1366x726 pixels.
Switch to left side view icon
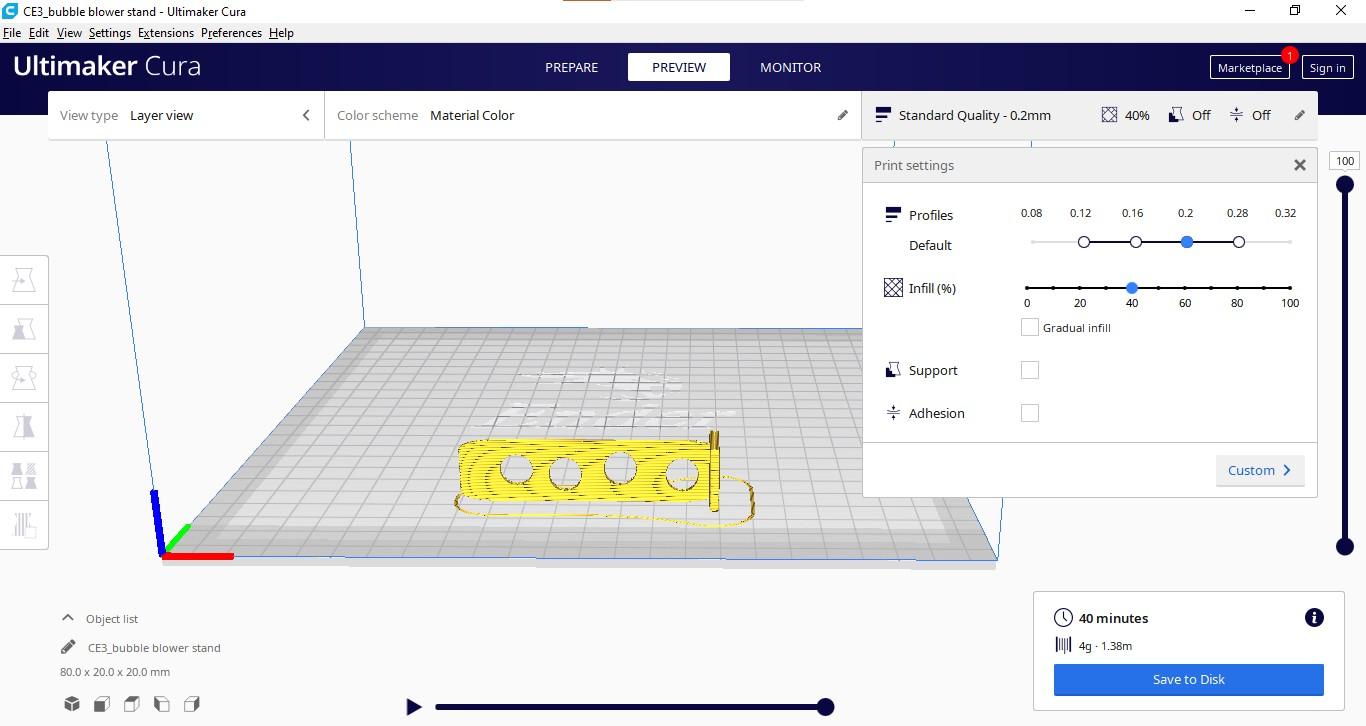click(162, 704)
